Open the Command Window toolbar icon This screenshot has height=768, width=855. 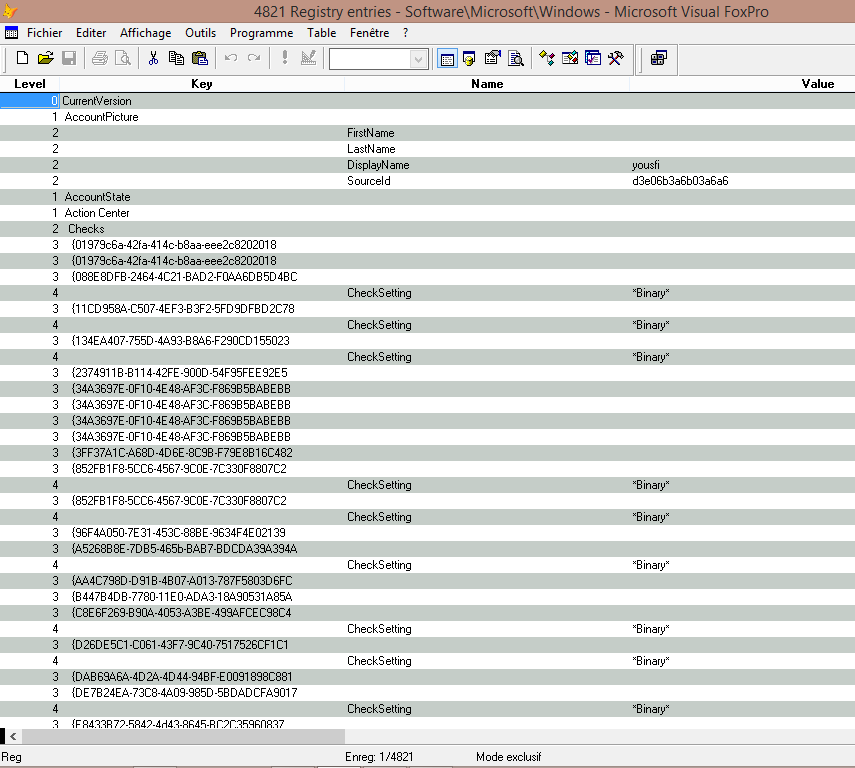[446, 58]
